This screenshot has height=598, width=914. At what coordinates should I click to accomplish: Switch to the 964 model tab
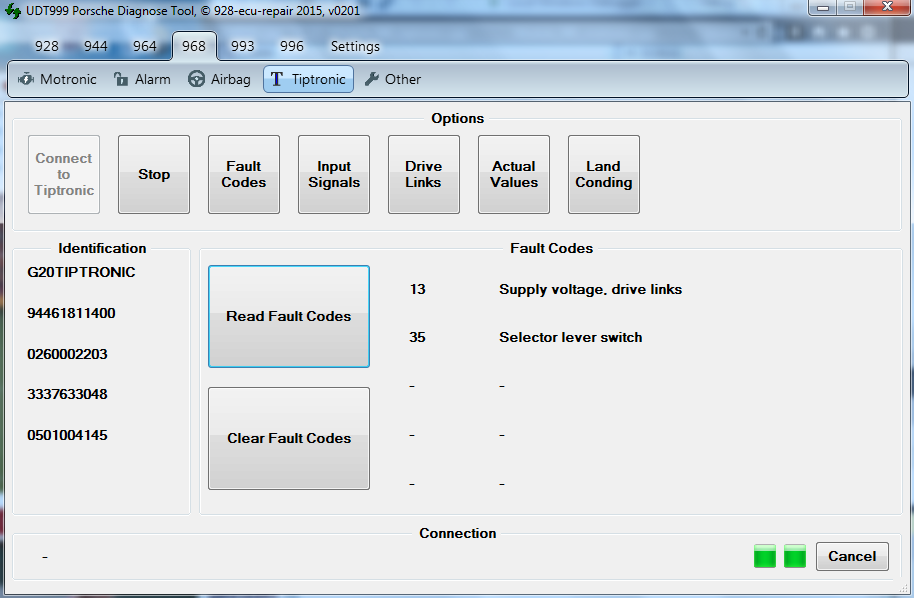pos(145,46)
